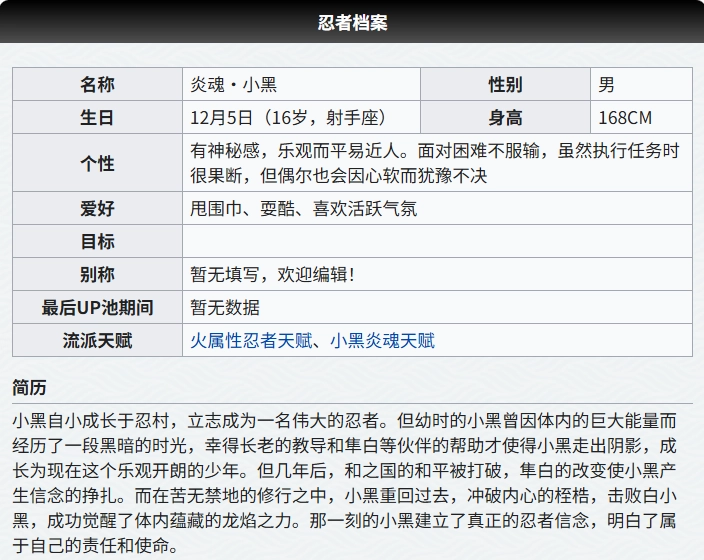
Task: Click the 个性 row label
Action: [97, 163]
